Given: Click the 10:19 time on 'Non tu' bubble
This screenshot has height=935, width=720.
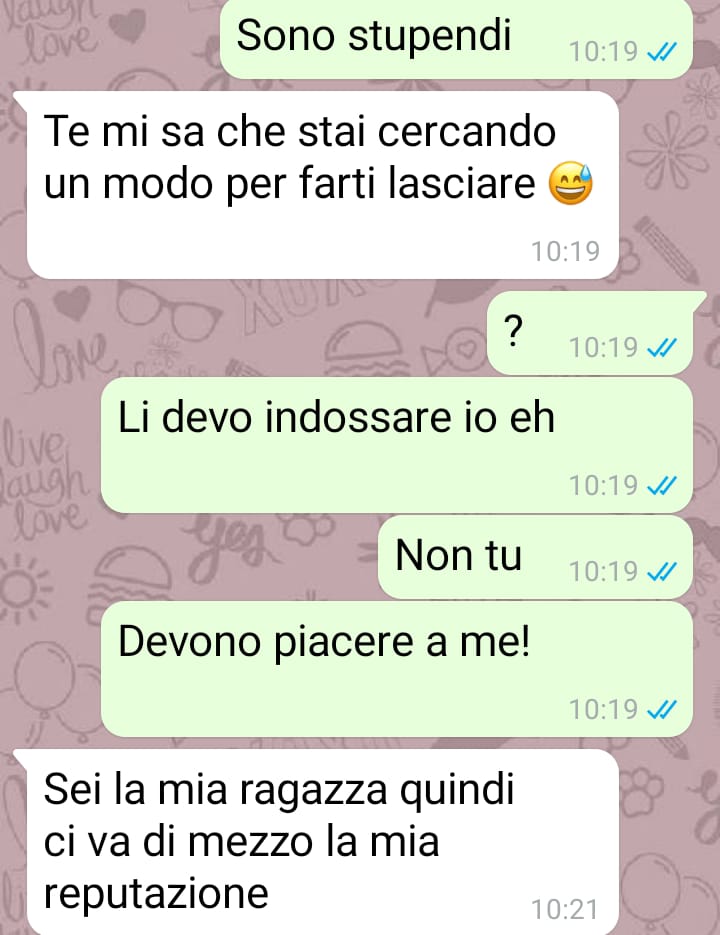Looking at the screenshot, I should pos(604,571).
